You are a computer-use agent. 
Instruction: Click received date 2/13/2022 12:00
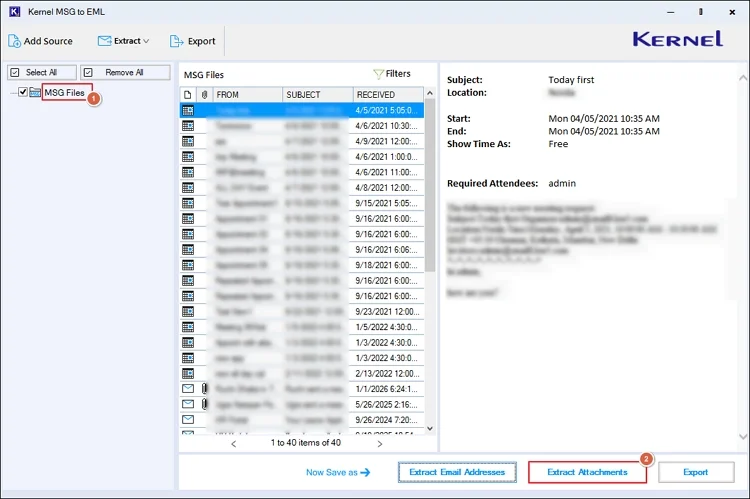(x=387, y=373)
